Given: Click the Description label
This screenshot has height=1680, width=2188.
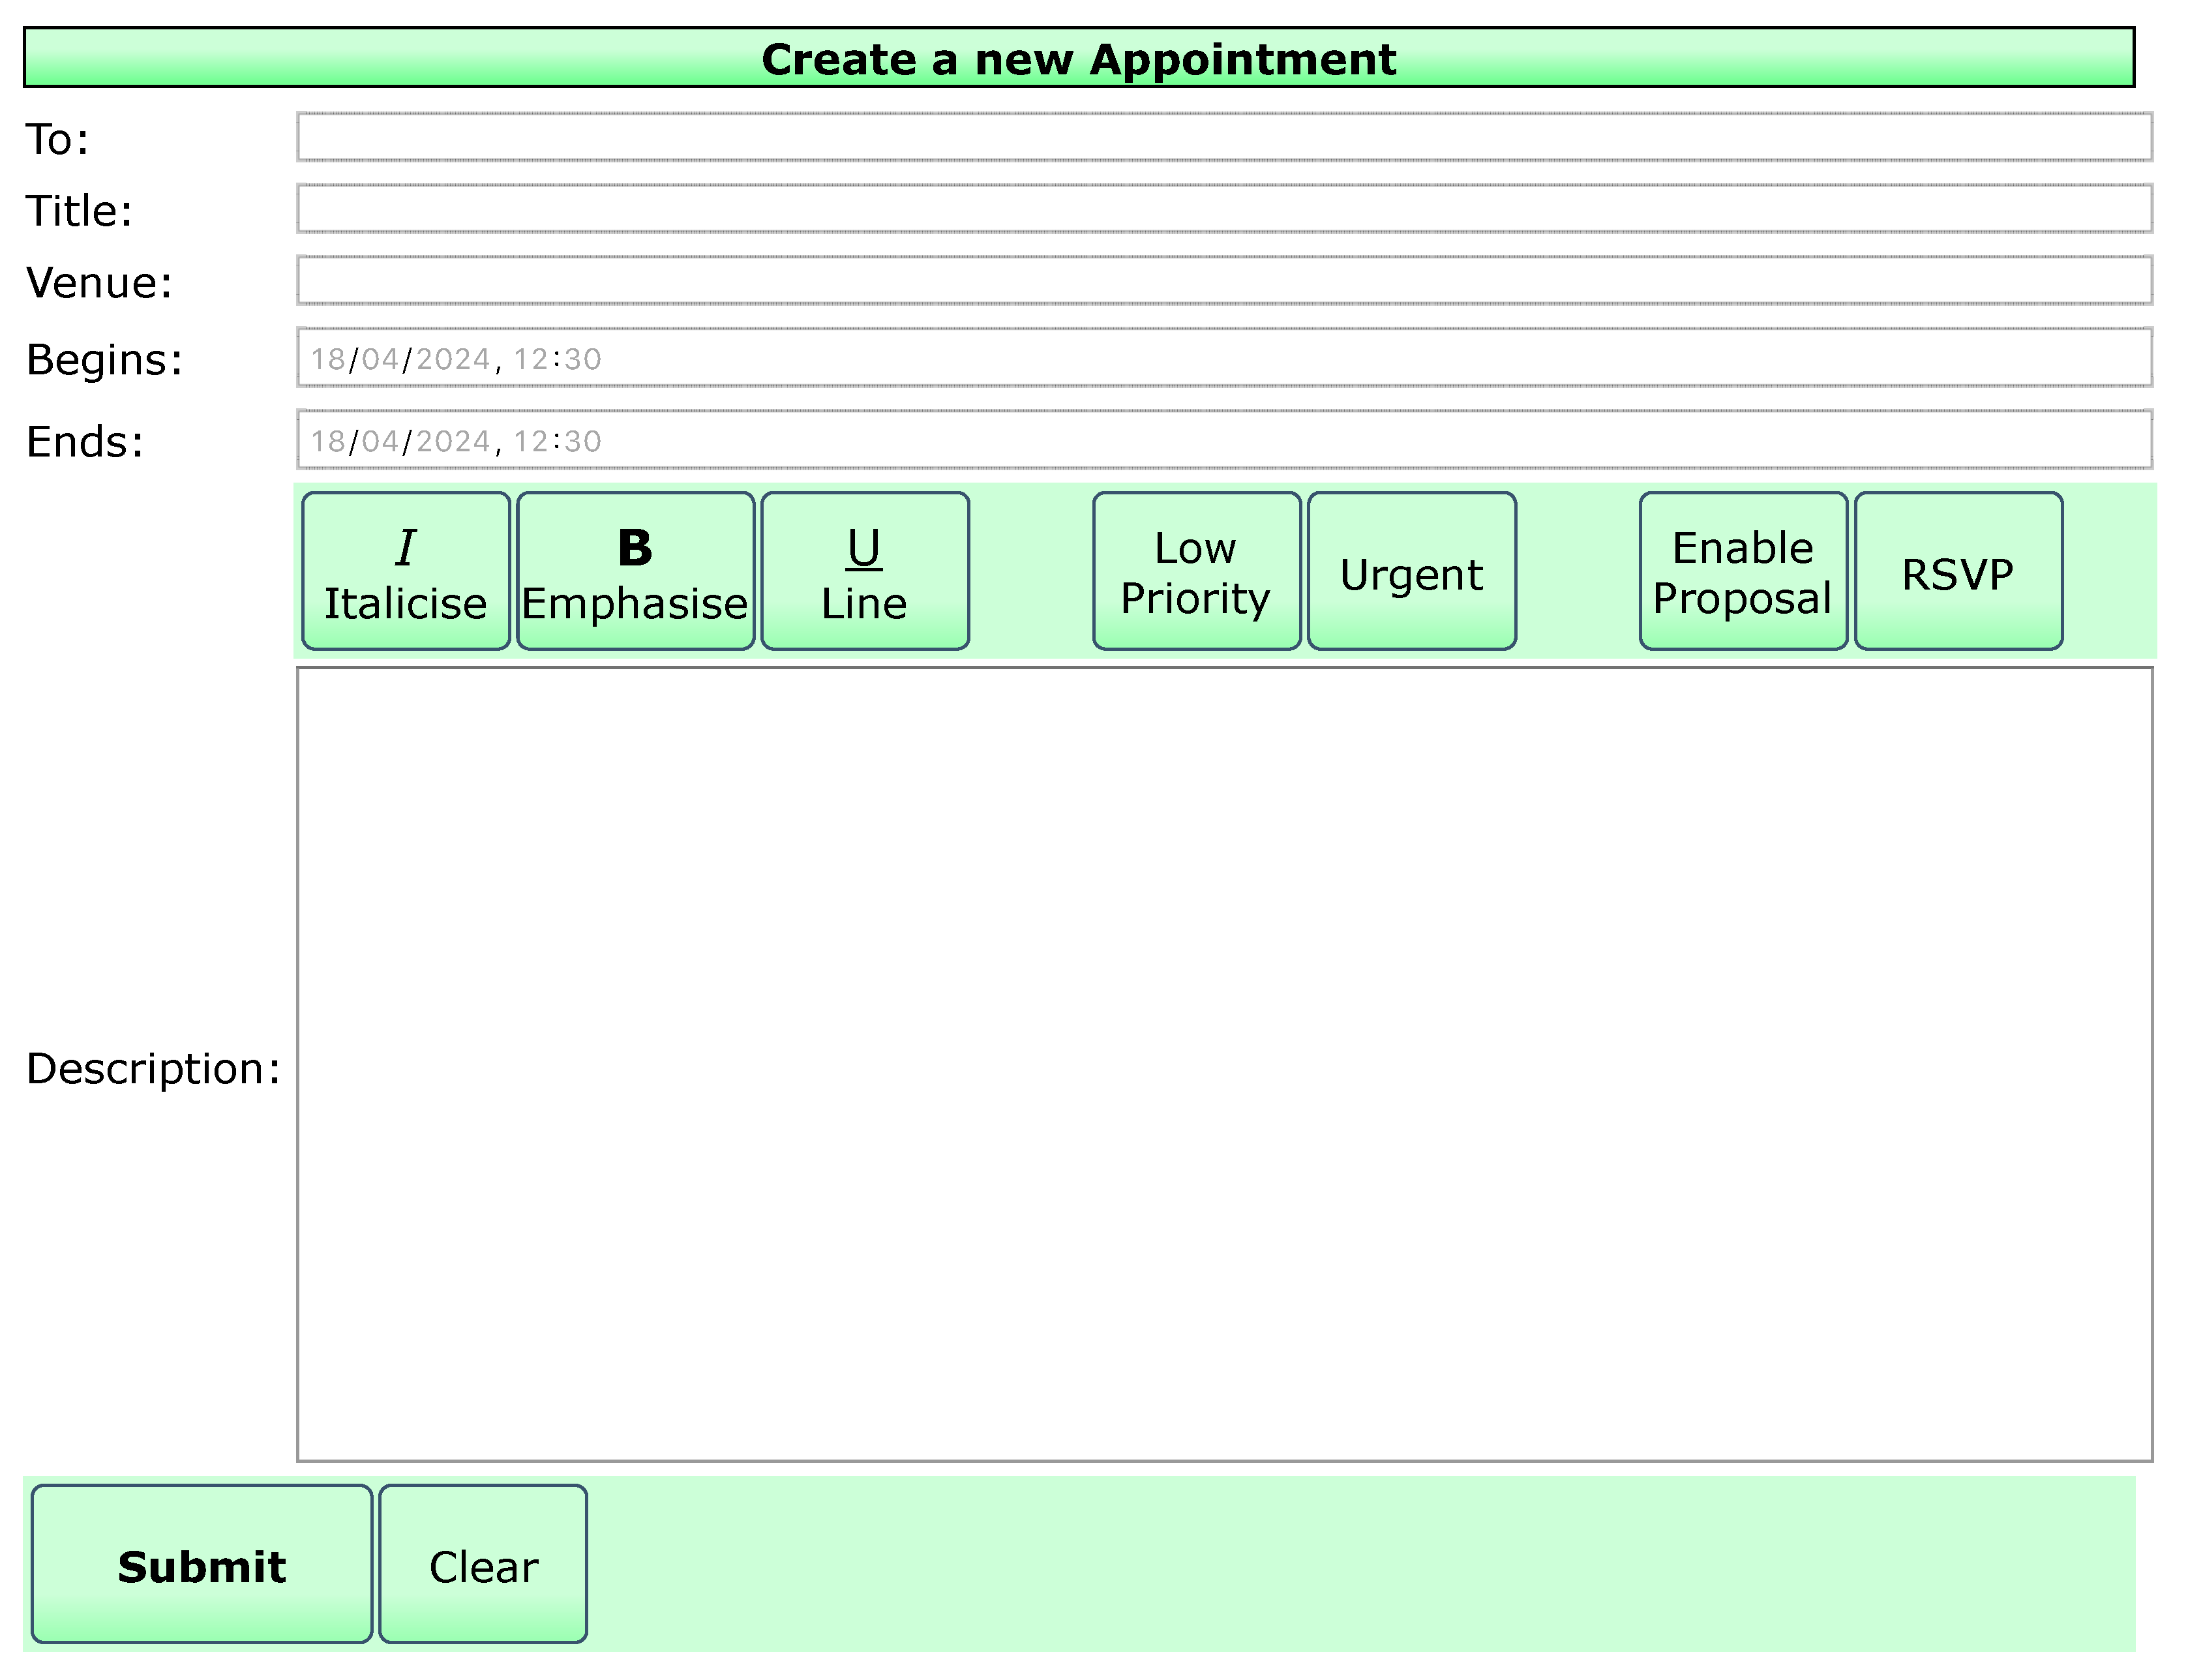Looking at the screenshot, I should [153, 1069].
